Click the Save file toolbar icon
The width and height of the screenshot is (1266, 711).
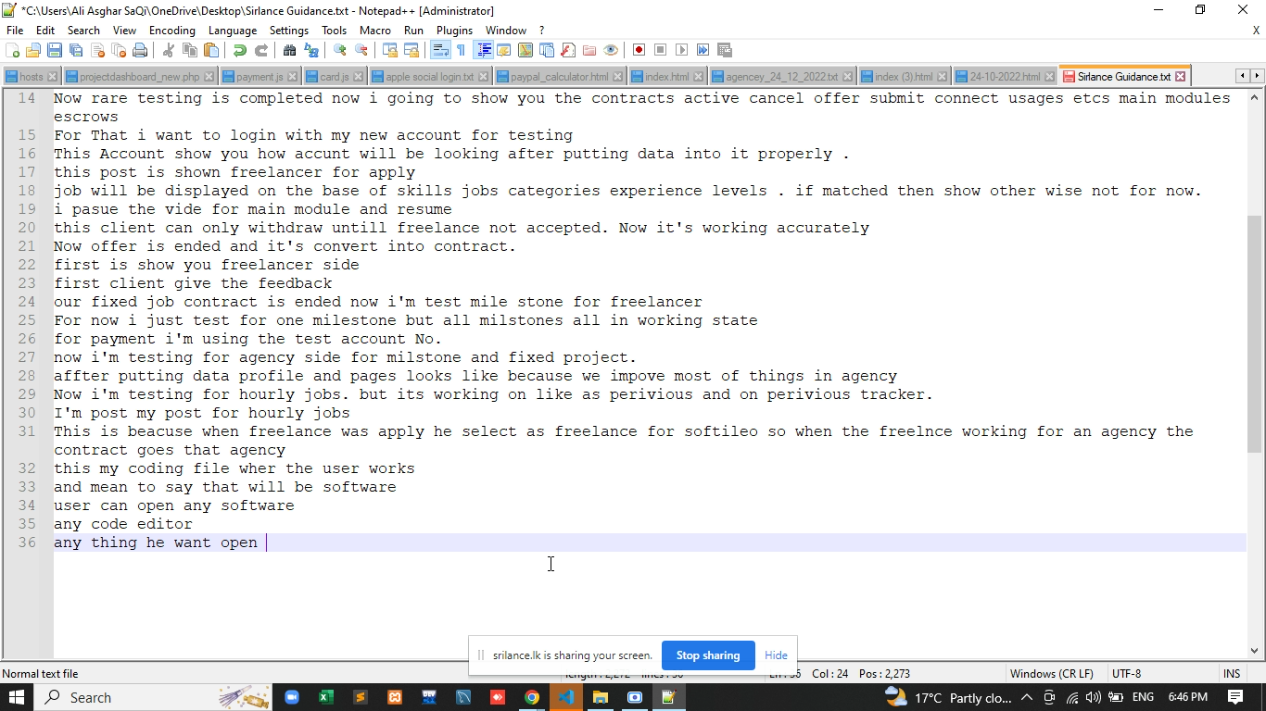coord(55,51)
